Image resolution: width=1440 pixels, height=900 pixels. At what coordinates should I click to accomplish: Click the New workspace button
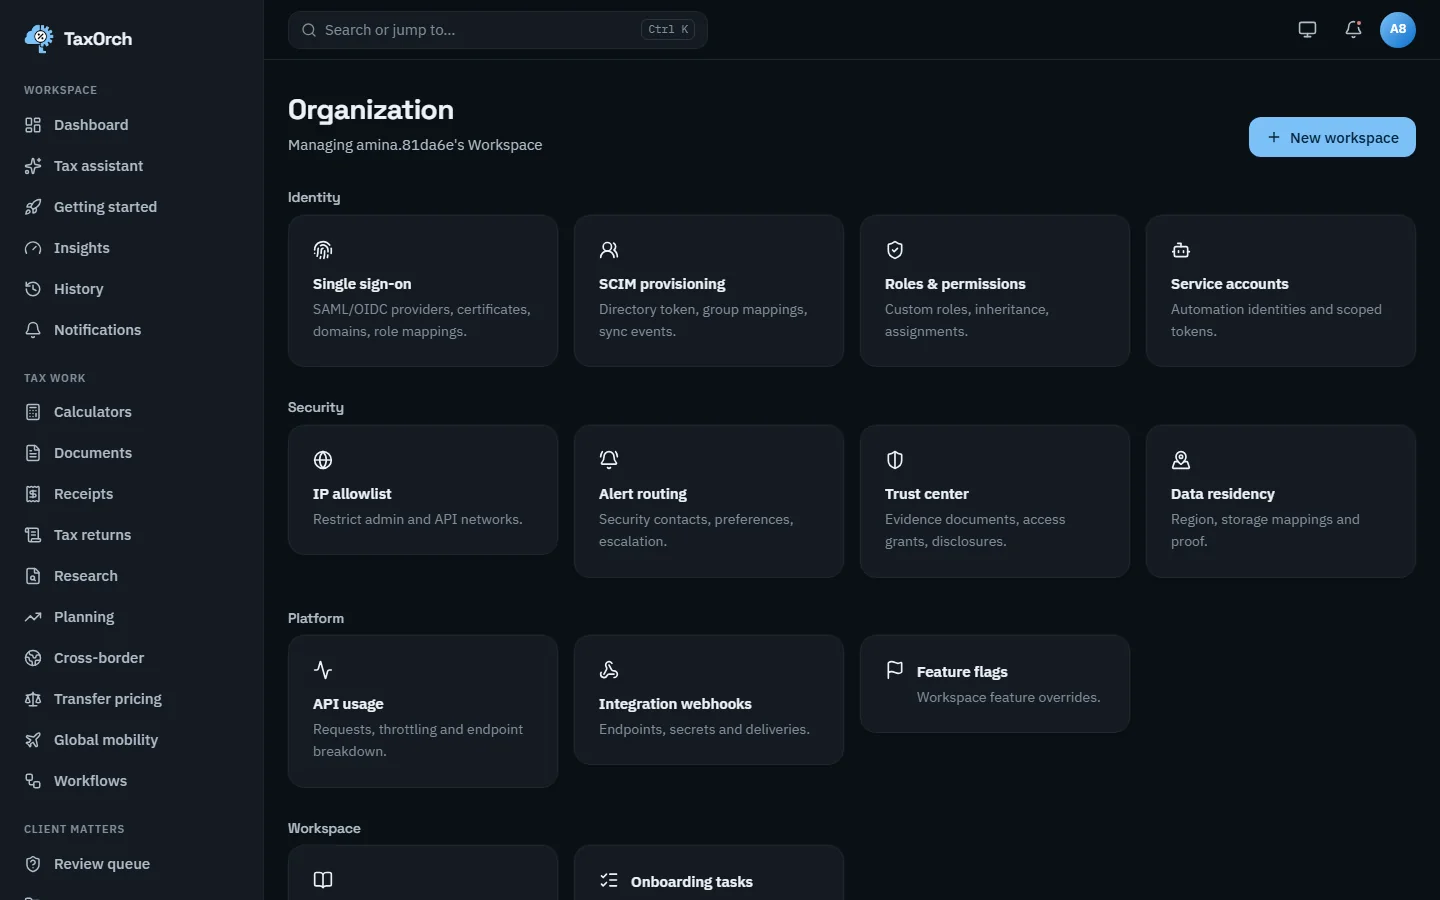(1332, 137)
